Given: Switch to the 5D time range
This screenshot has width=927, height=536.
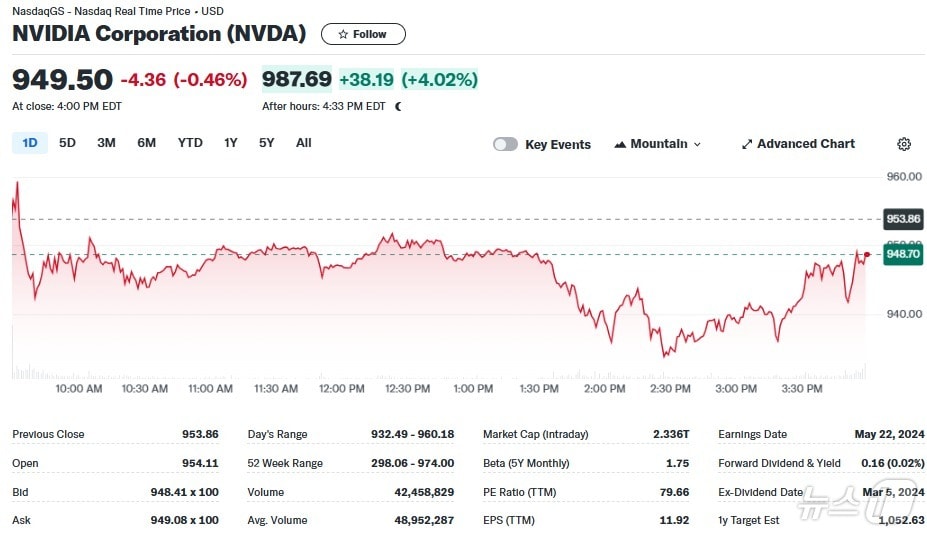Looking at the screenshot, I should click(67, 143).
